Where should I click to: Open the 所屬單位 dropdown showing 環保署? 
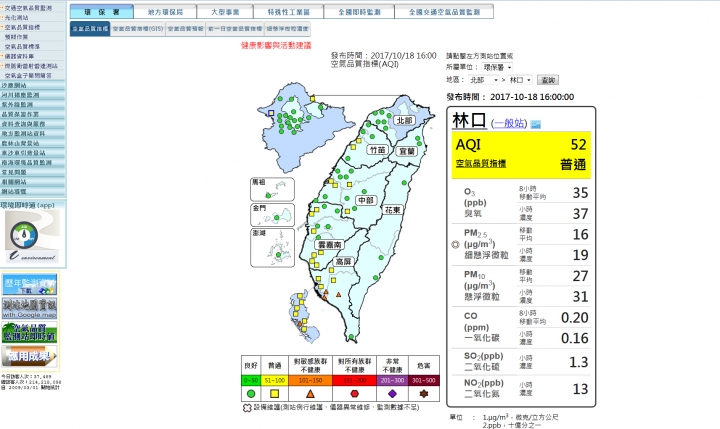[x=497, y=68]
